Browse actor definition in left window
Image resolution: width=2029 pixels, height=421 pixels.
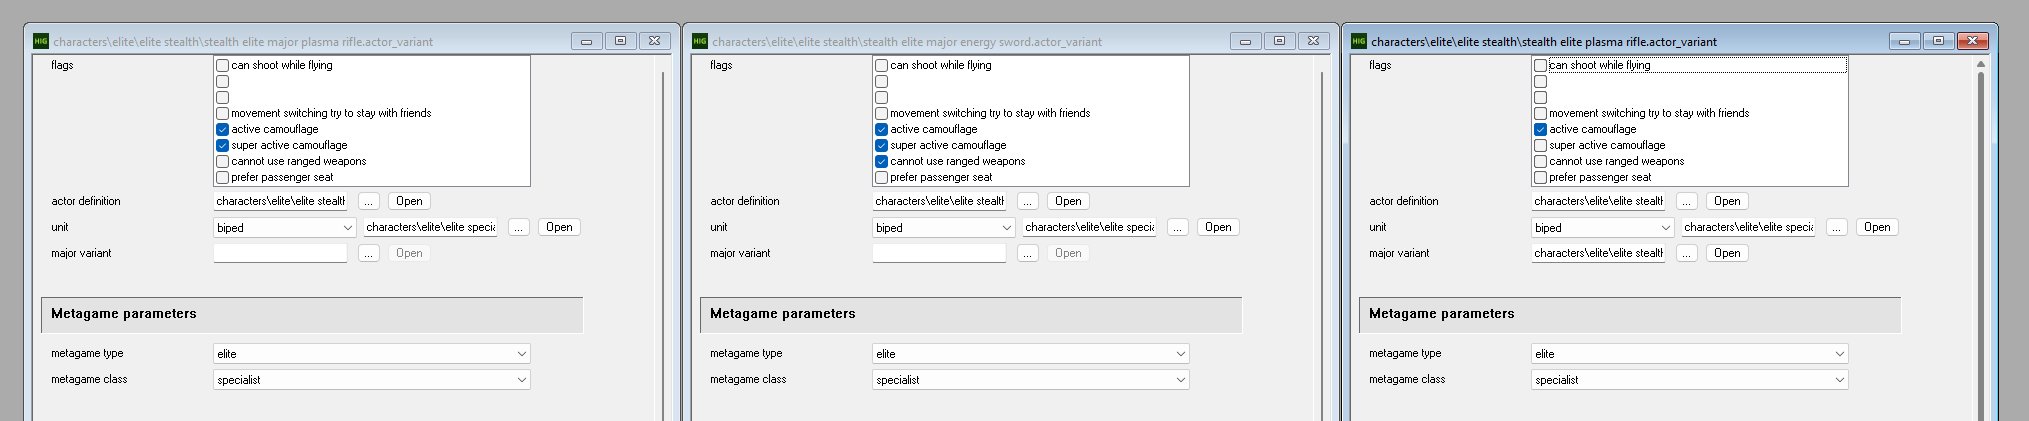pyautogui.click(x=369, y=201)
